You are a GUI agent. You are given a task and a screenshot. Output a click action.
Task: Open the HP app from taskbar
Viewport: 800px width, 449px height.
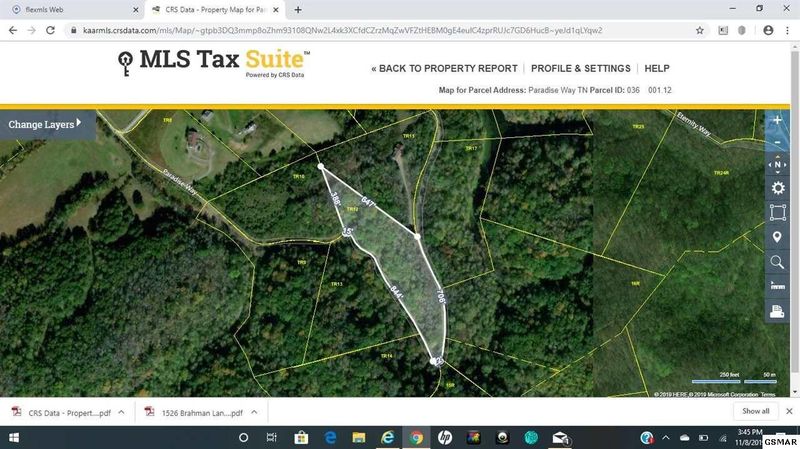pyautogui.click(x=444, y=438)
